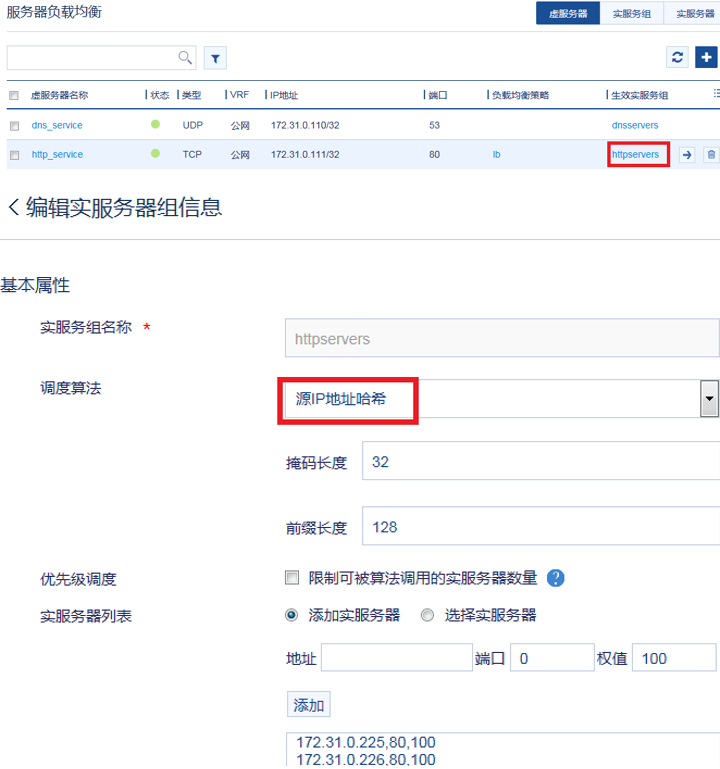Open column settings icon in table header
The height and width of the screenshot is (769, 720).
pyautogui.click(x=715, y=94)
